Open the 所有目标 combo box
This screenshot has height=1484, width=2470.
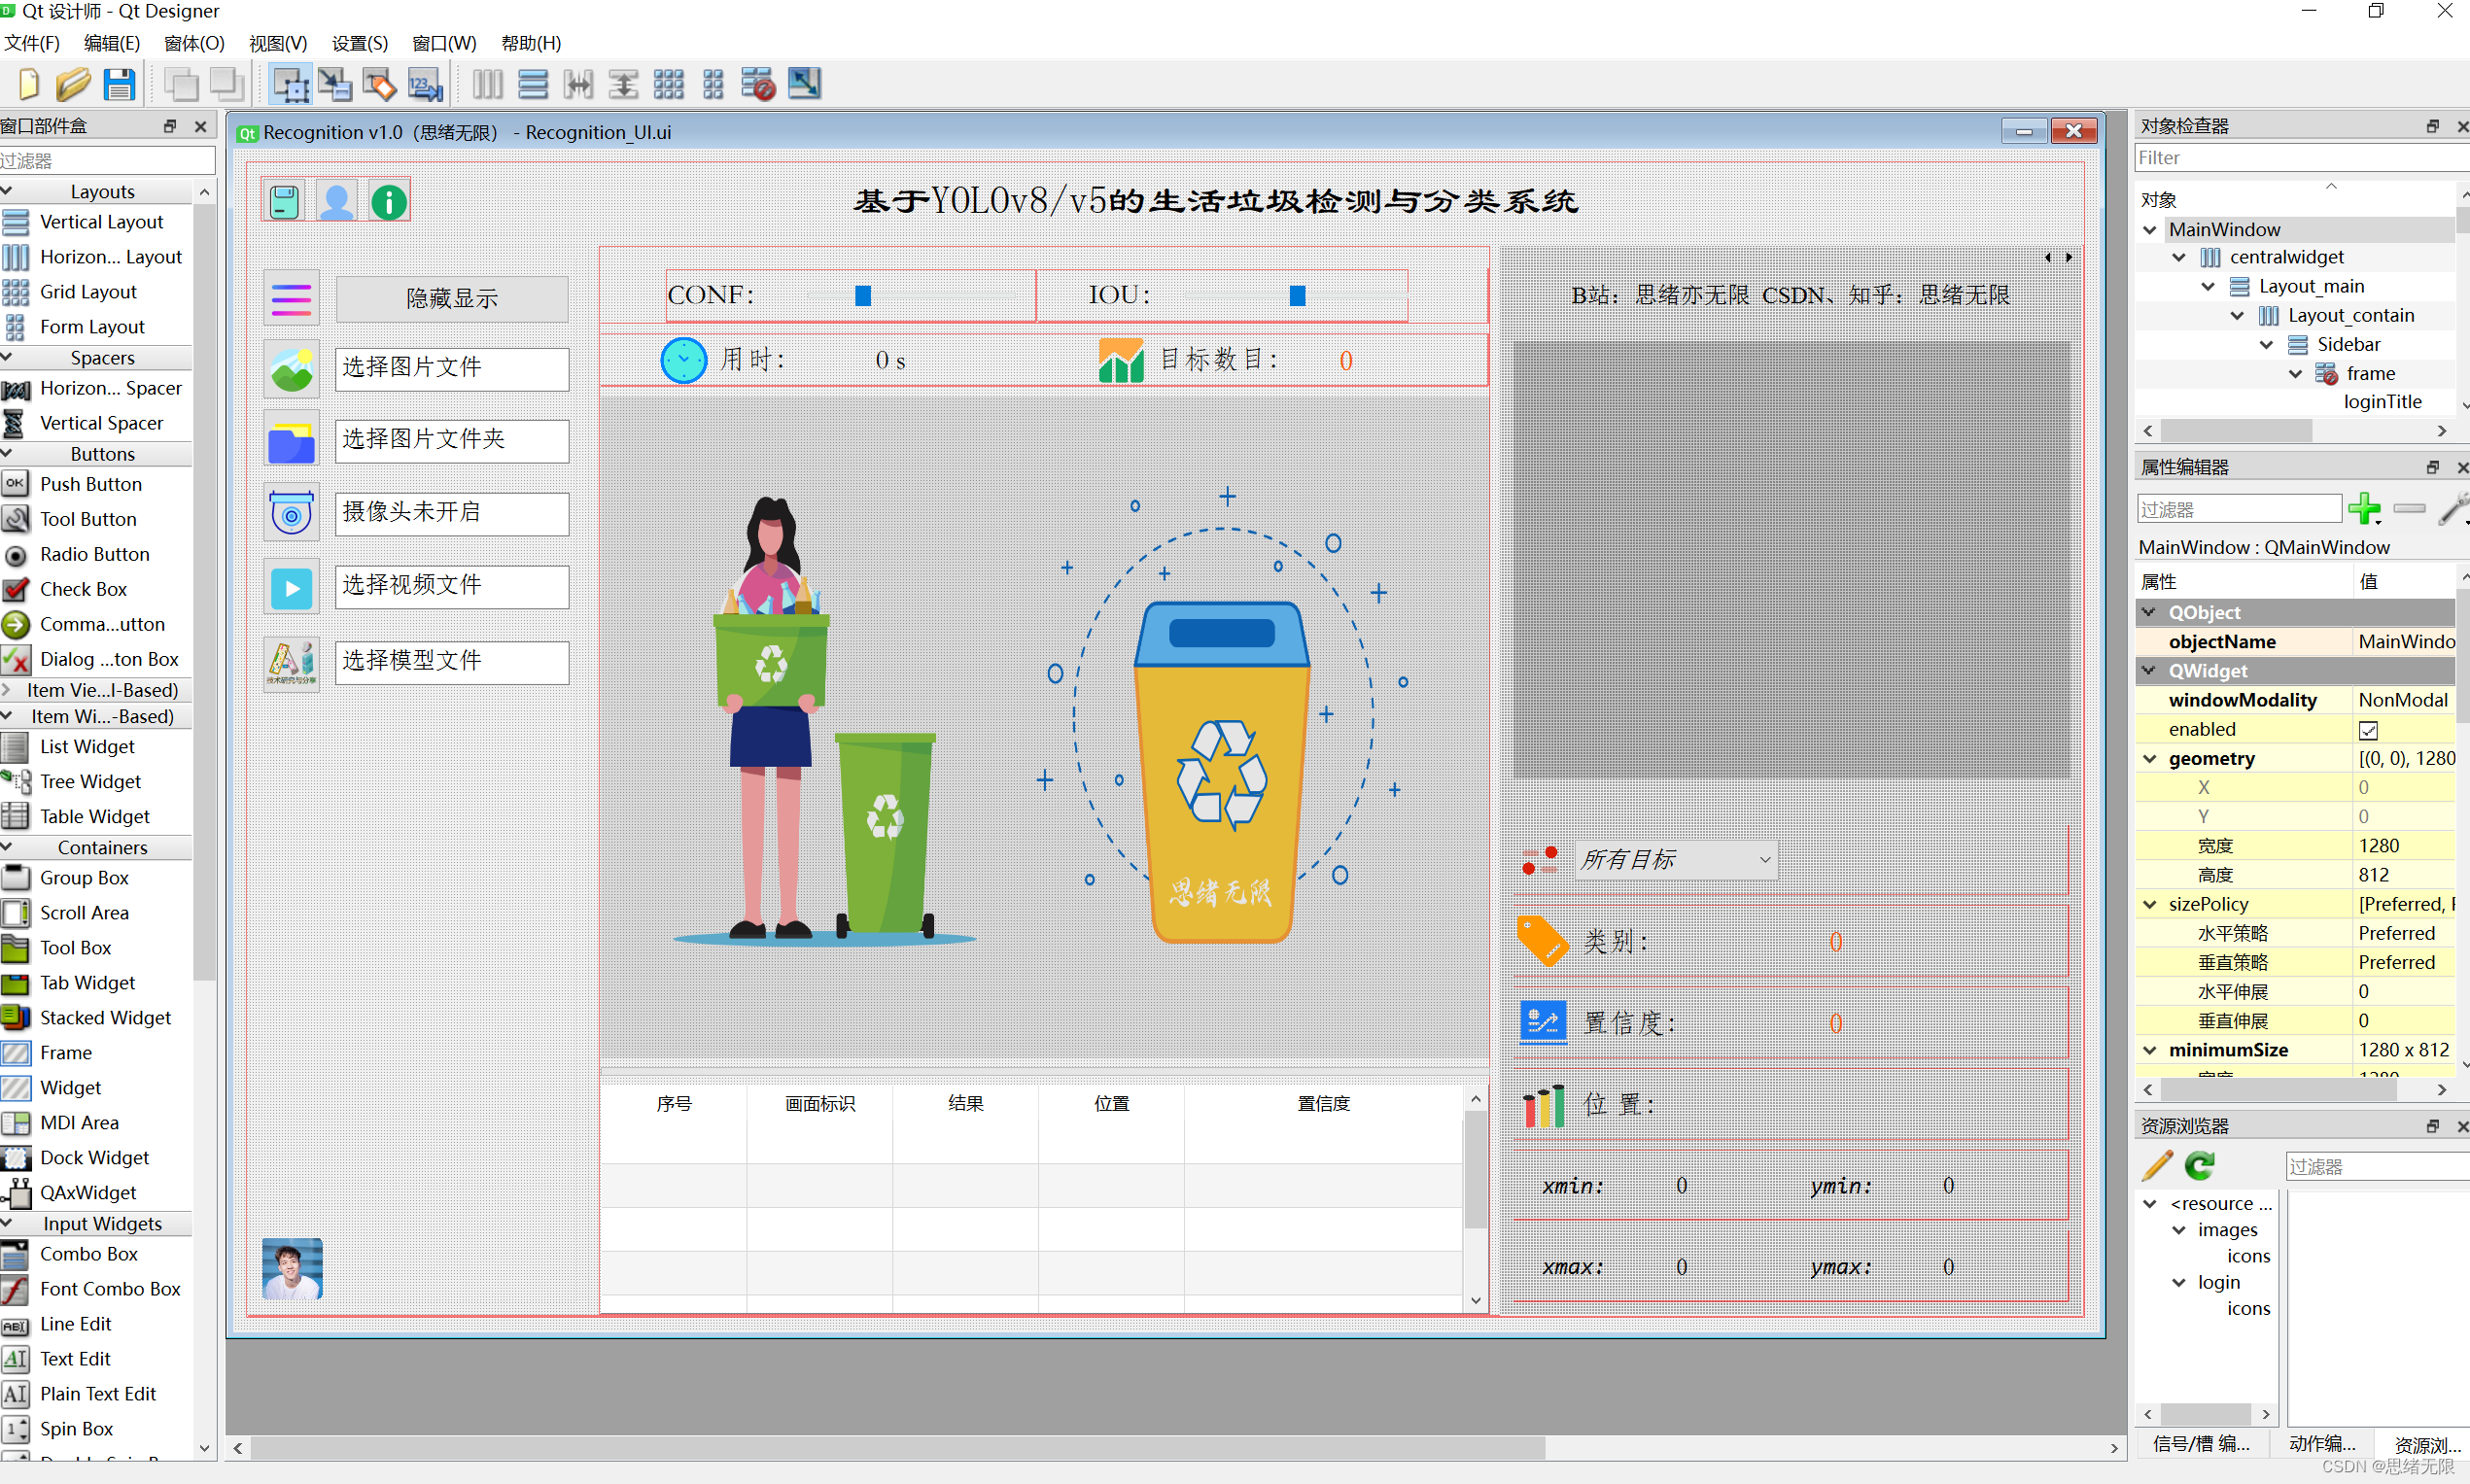(x=1676, y=859)
